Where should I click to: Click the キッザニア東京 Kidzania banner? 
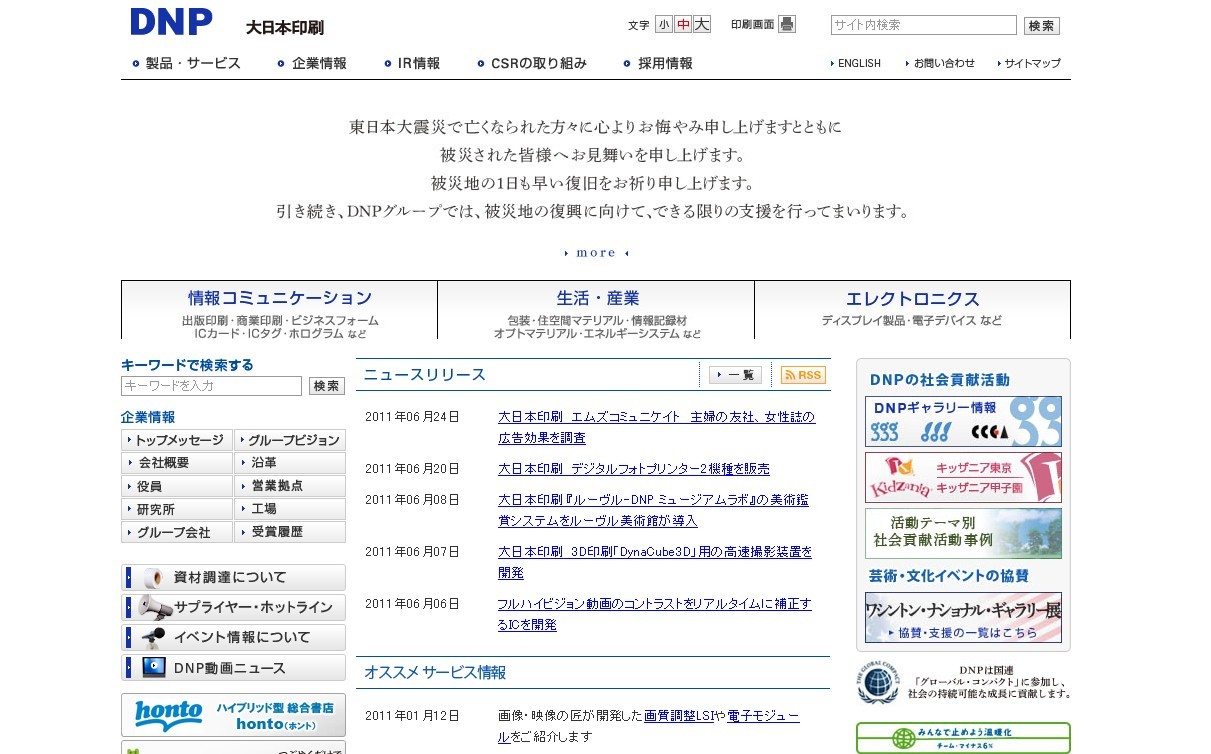point(962,478)
